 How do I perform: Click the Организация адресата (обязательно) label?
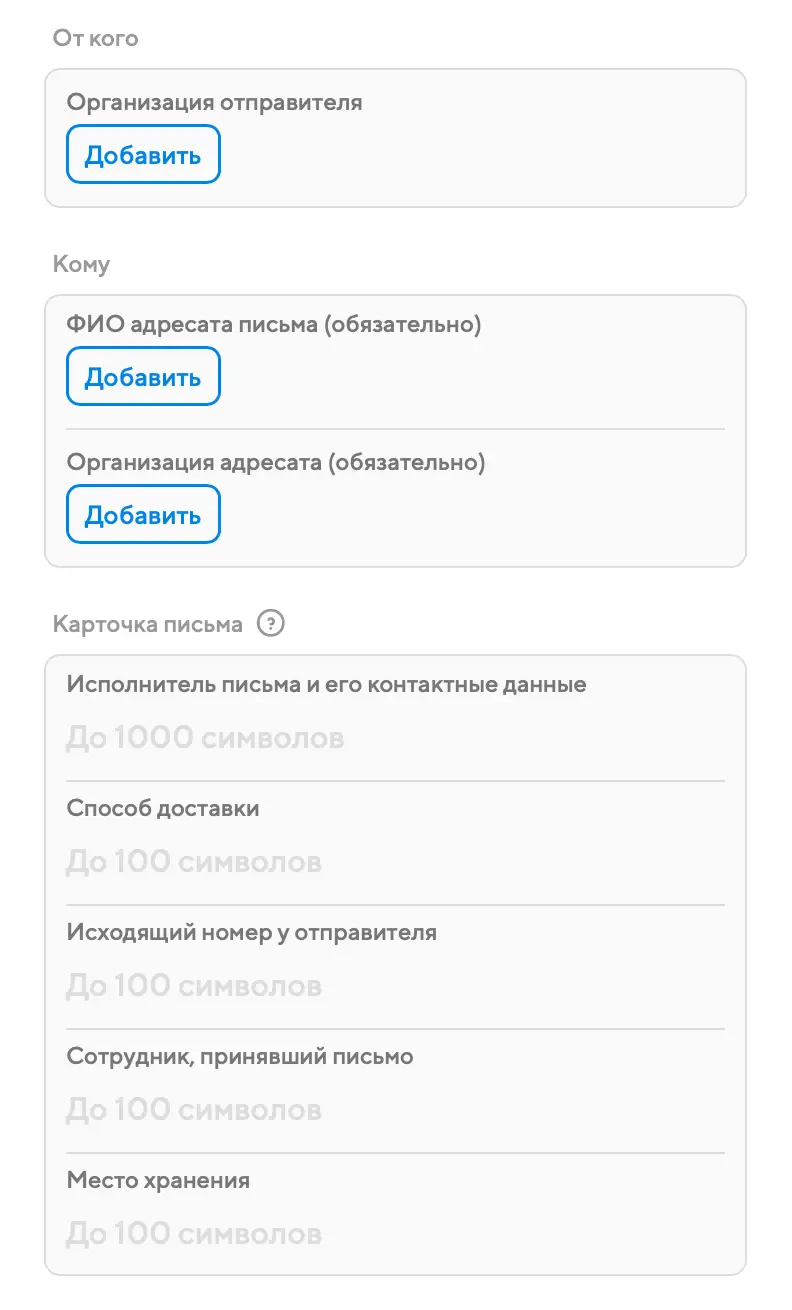(x=276, y=463)
